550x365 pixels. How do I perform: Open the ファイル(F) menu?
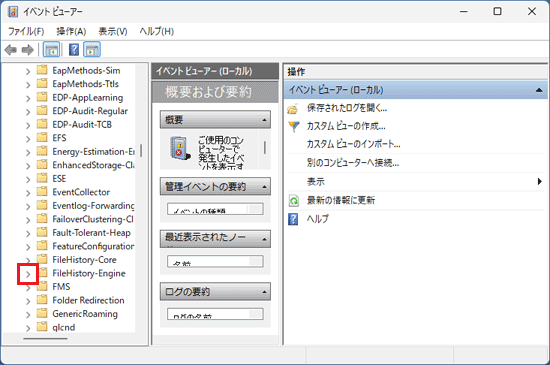pyautogui.click(x=26, y=32)
